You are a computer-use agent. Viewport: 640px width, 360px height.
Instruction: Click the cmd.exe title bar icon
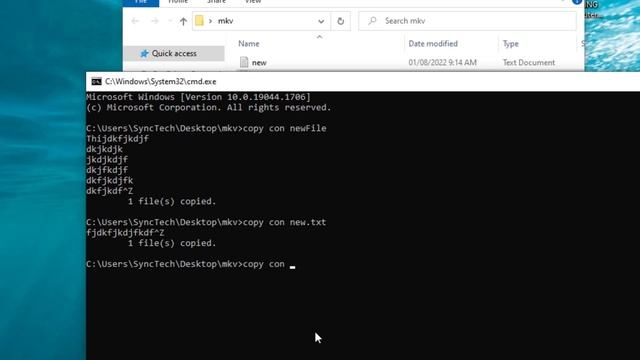coord(96,82)
